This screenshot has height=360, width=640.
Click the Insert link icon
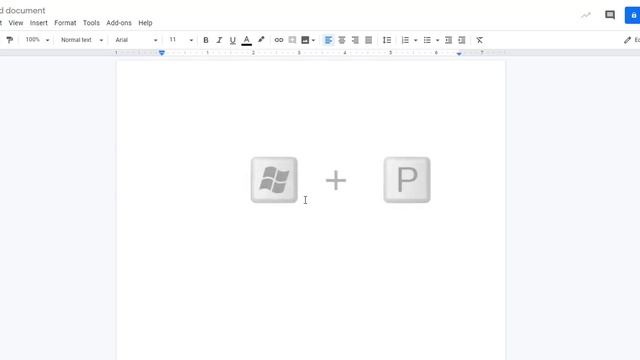(x=279, y=40)
